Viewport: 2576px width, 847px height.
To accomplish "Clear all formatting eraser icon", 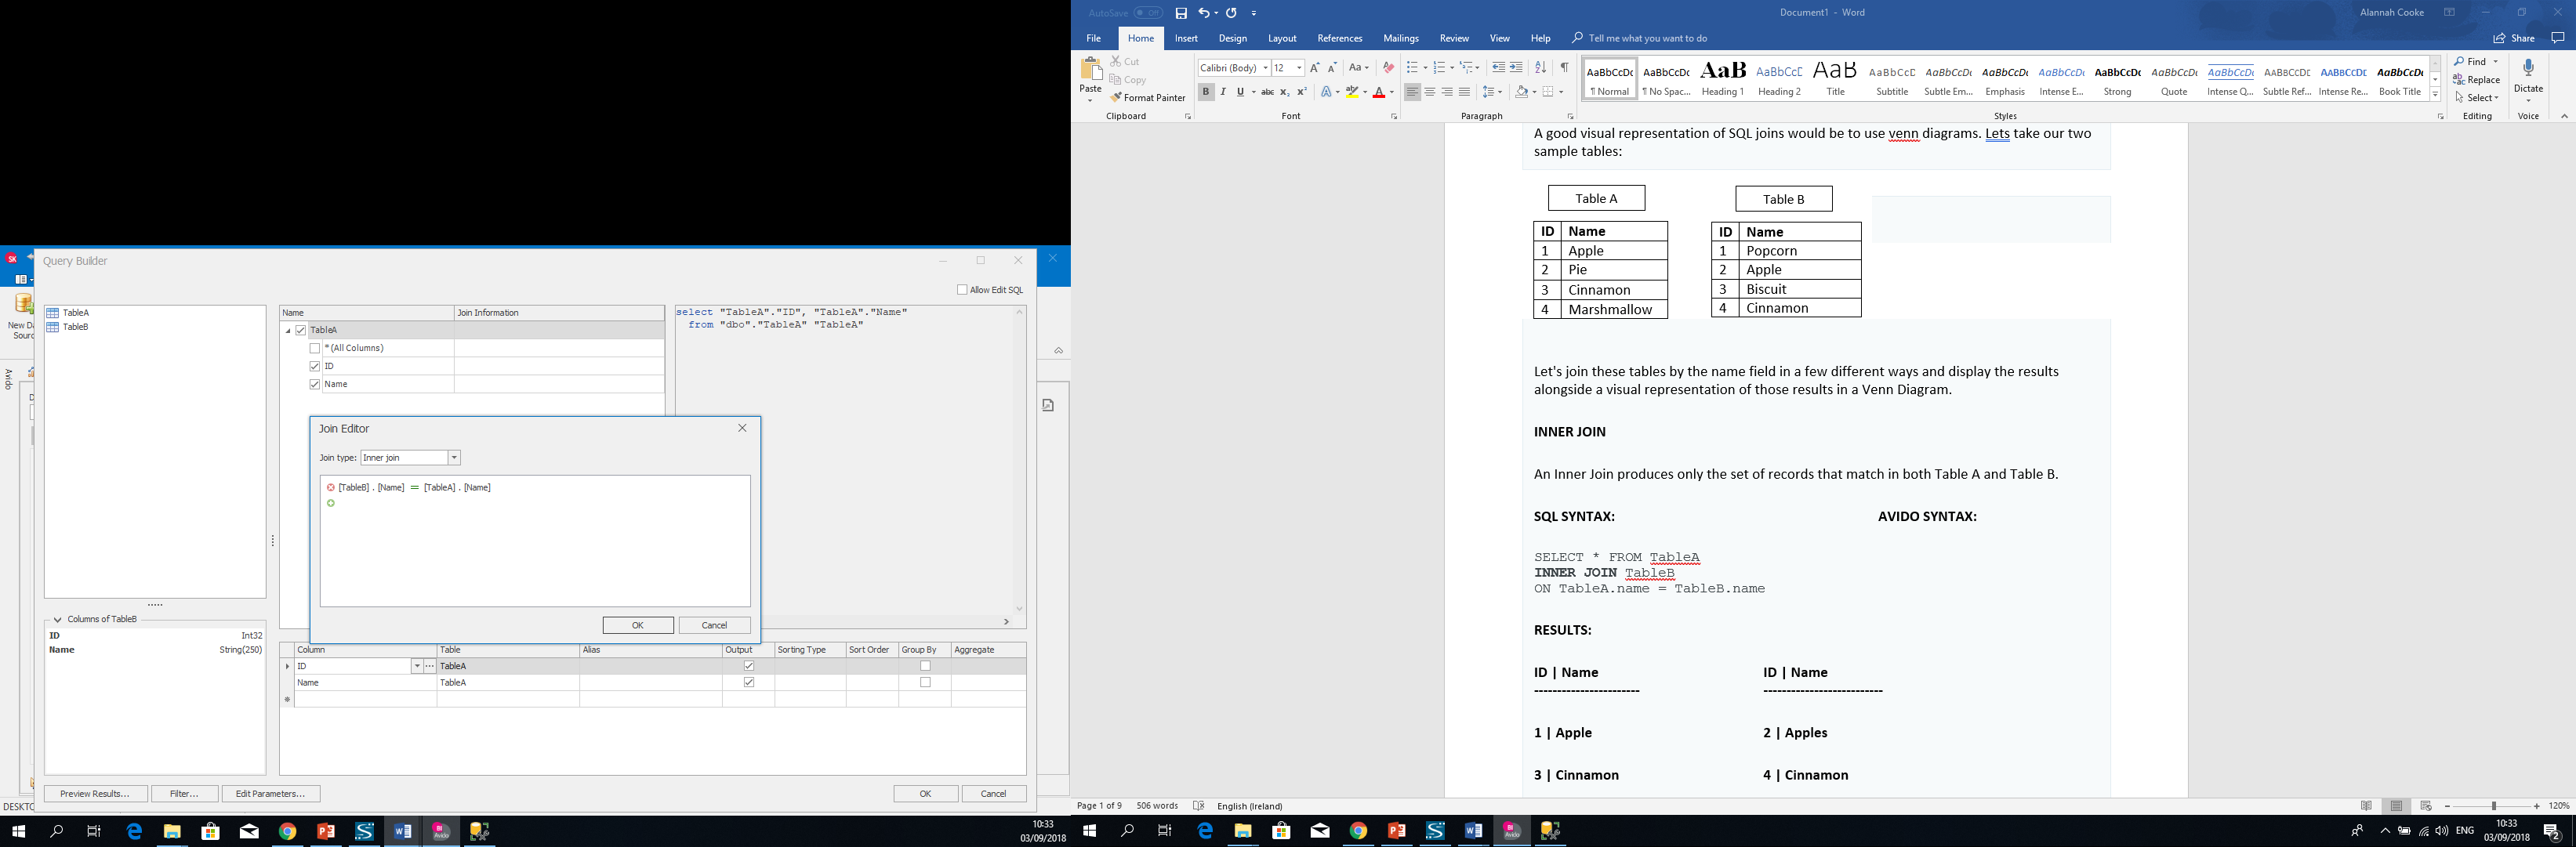I will point(1388,68).
